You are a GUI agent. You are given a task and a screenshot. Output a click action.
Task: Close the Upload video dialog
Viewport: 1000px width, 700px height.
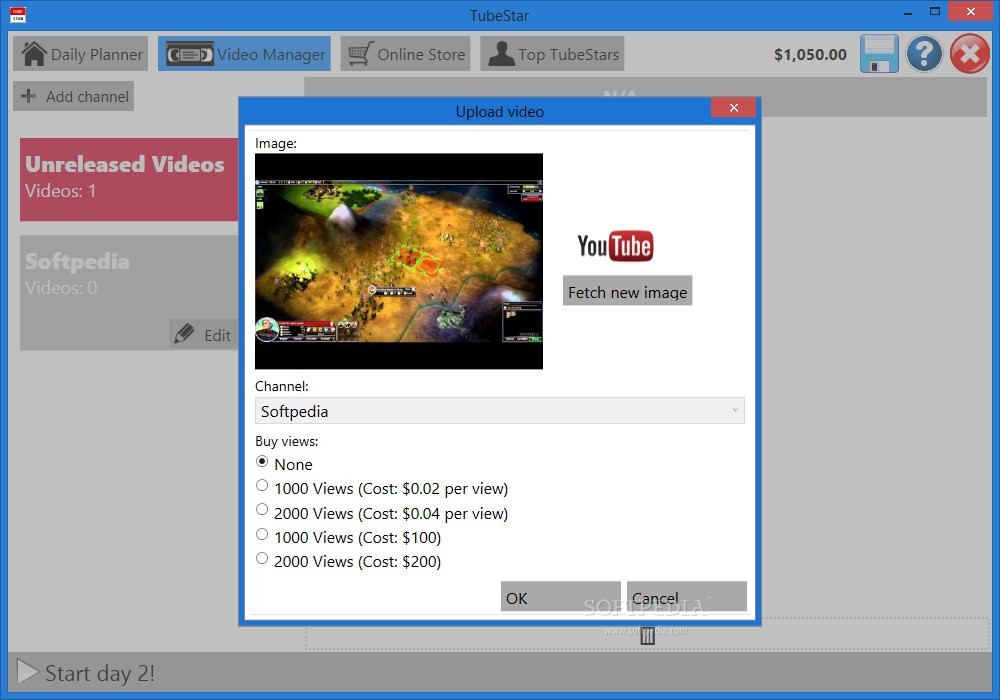click(x=733, y=108)
